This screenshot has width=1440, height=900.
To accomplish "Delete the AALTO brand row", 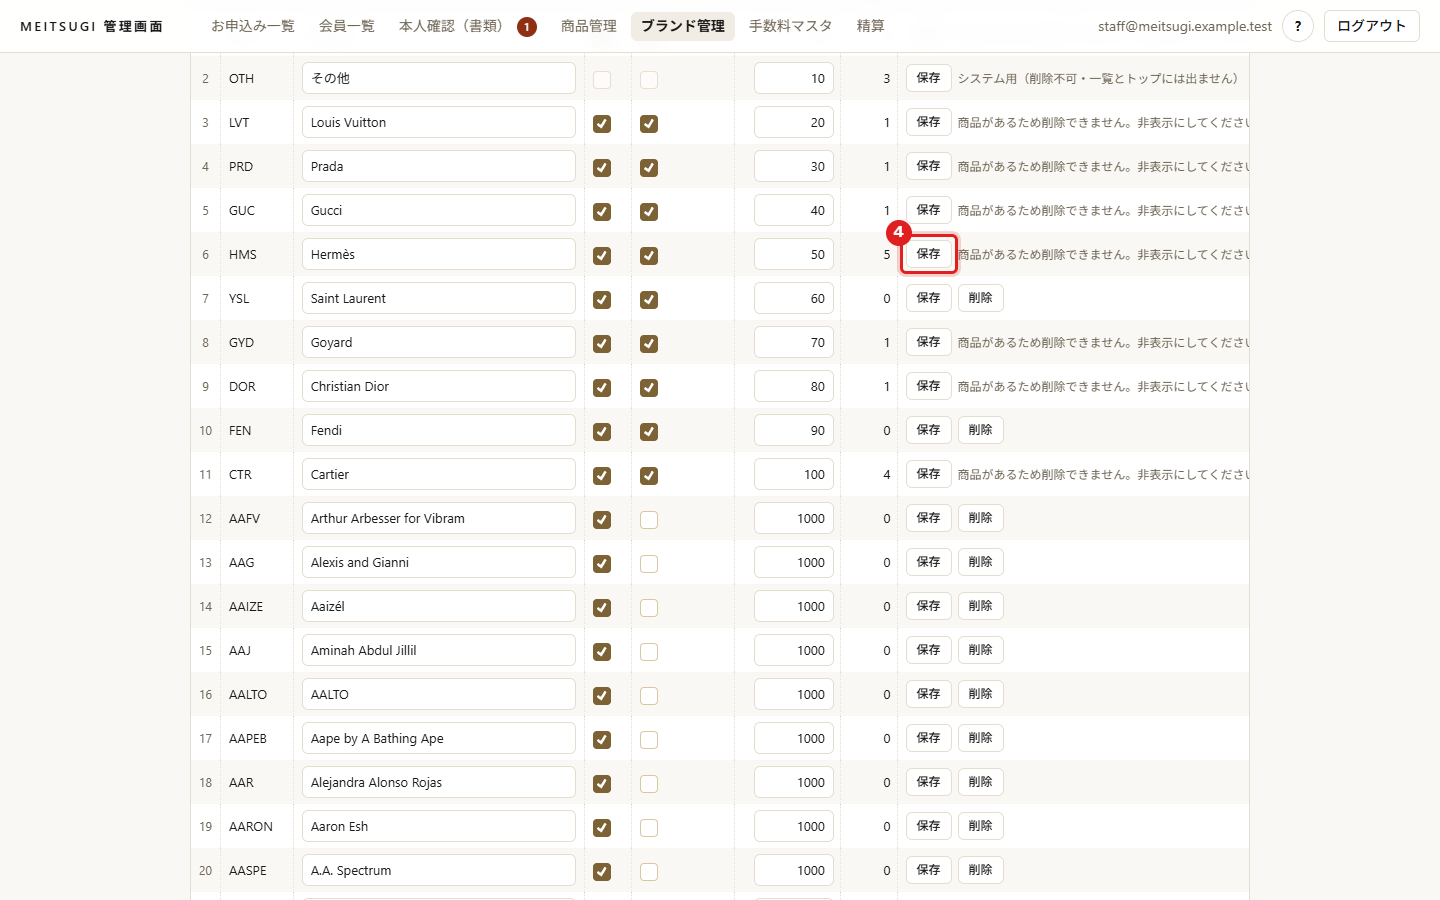I will point(981,694).
